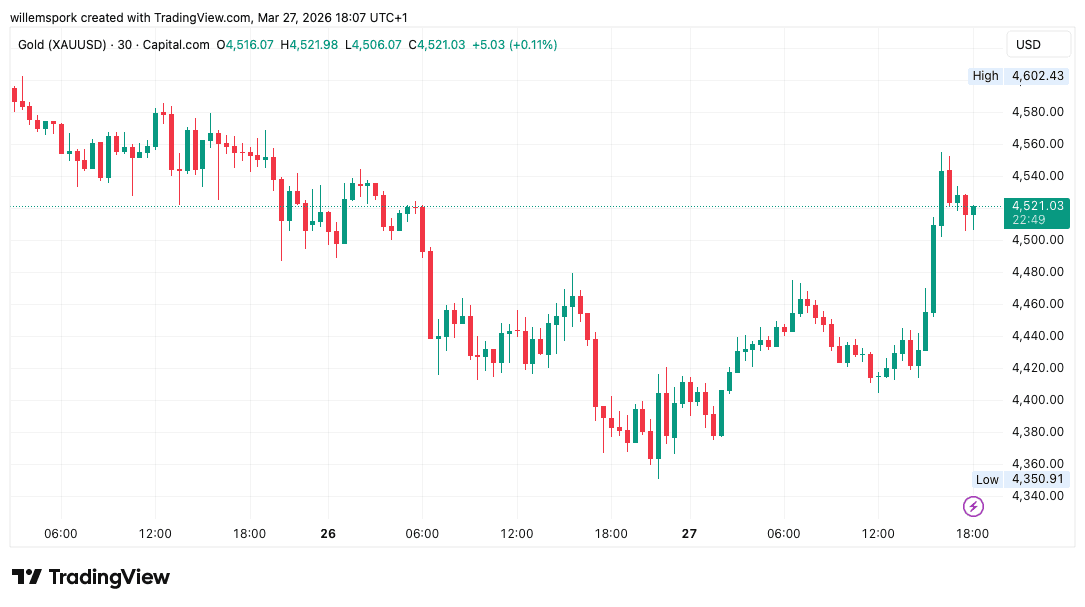Open the USD currency selector

[1028, 44]
